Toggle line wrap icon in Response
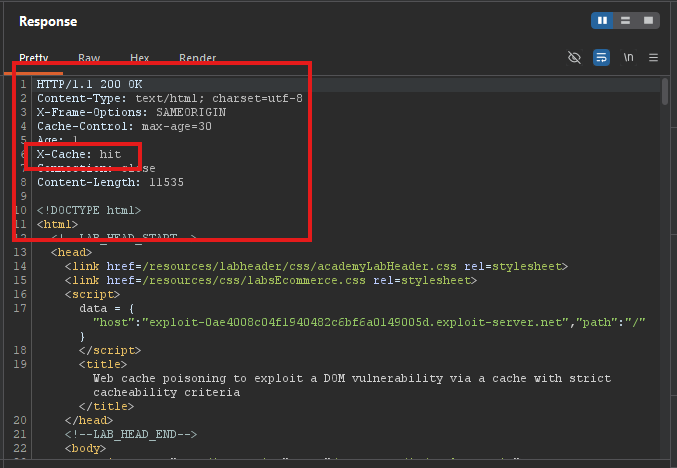 pos(601,57)
